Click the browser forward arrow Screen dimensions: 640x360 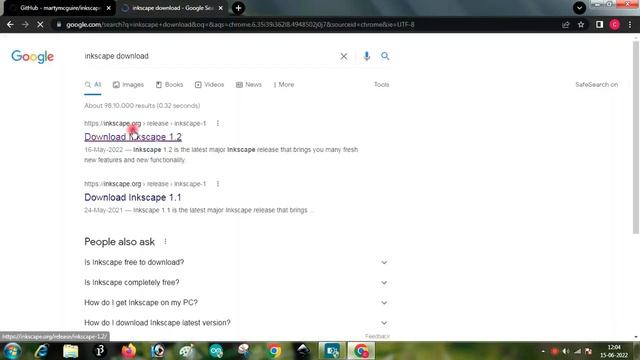[x=25, y=24]
